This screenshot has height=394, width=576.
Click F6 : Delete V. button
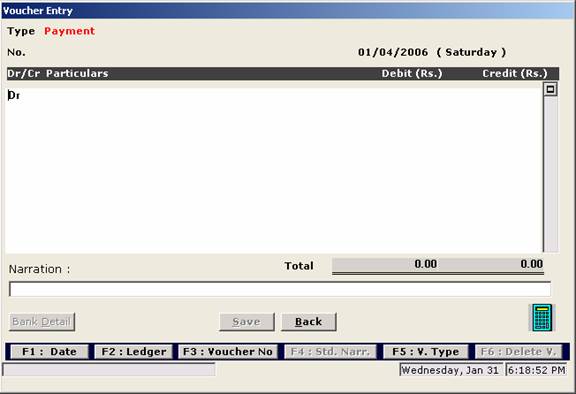coord(518,352)
